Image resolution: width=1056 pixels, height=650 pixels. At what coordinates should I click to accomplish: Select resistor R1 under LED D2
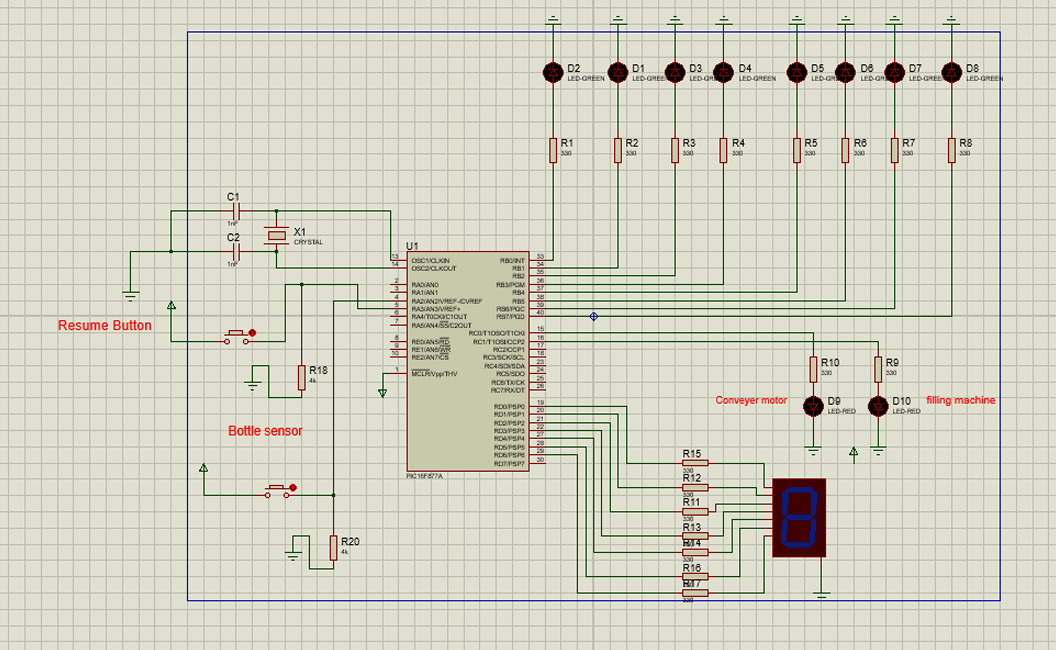(x=553, y=150)
